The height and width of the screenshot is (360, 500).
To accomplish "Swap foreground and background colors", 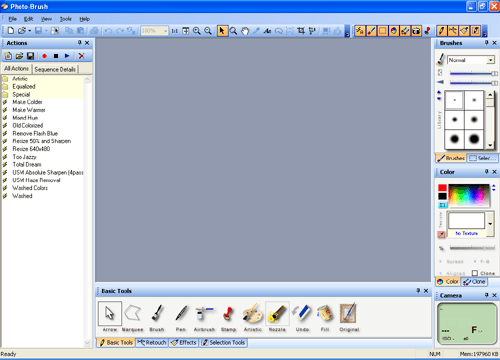I will 442,205.
